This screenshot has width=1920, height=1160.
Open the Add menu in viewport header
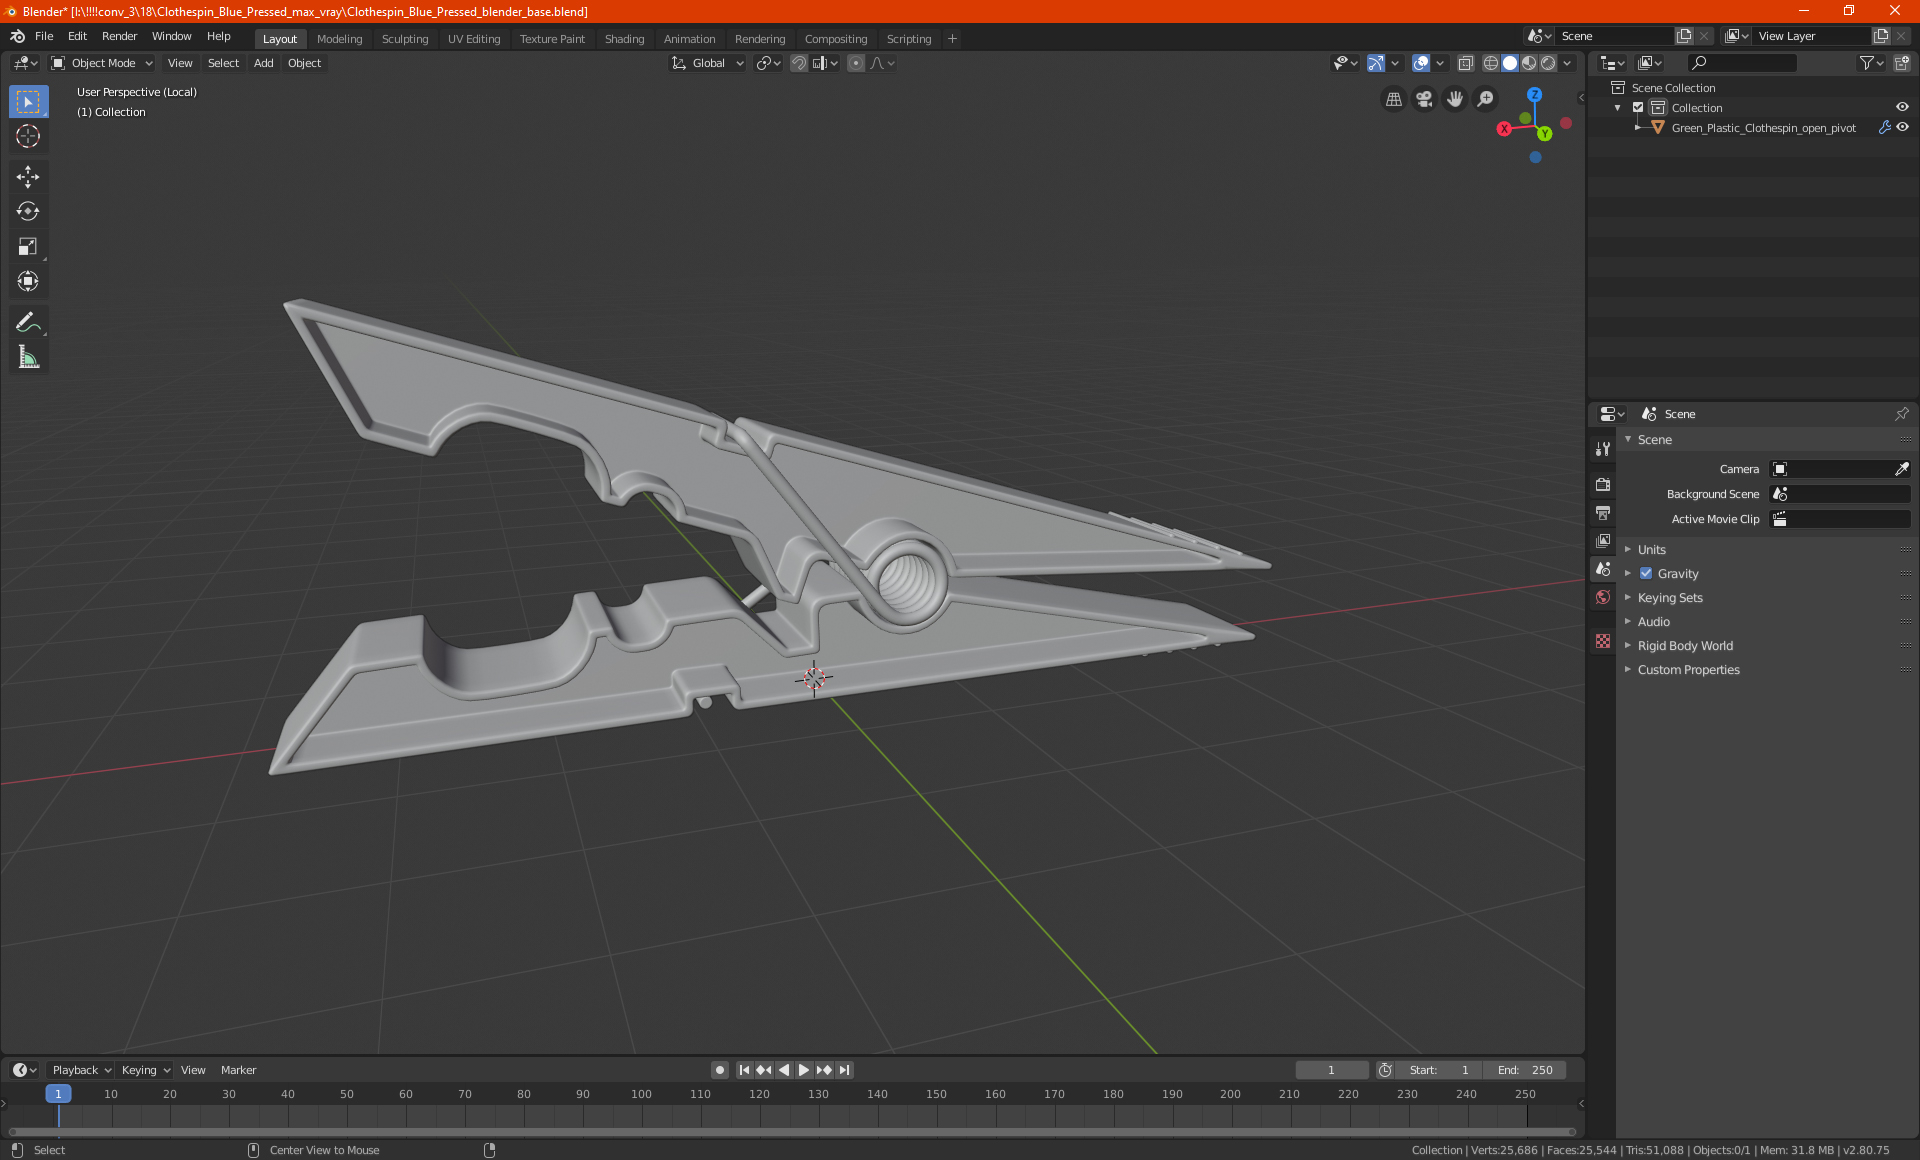[x=263, y=63]
